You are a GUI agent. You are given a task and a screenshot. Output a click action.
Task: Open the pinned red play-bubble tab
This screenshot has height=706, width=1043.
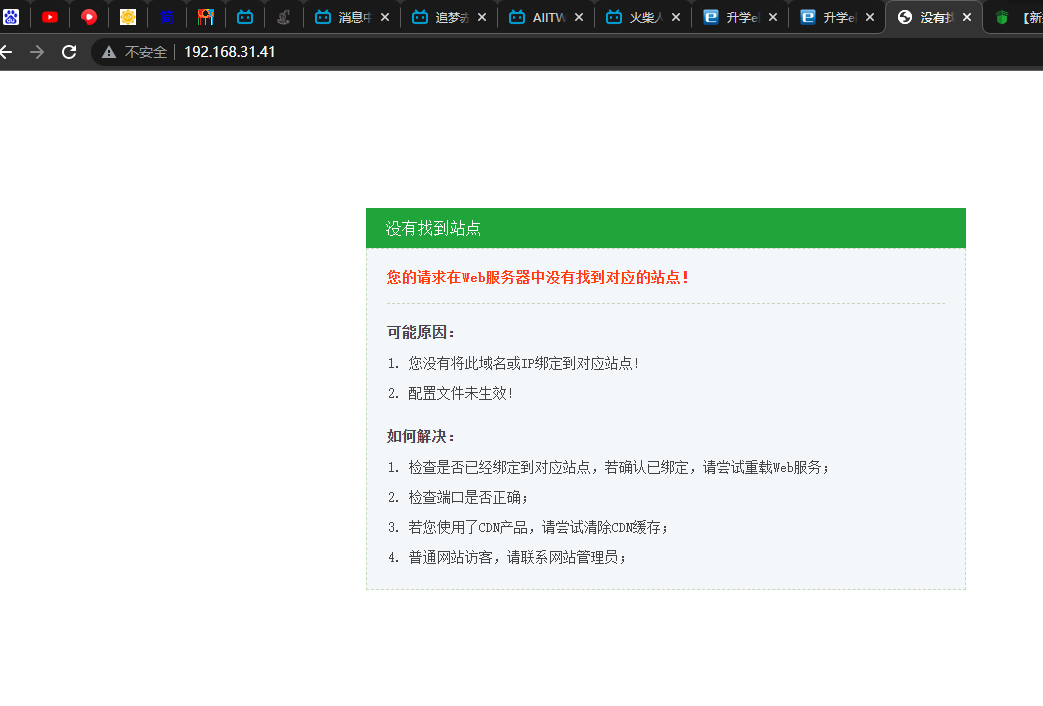[88, 17]
